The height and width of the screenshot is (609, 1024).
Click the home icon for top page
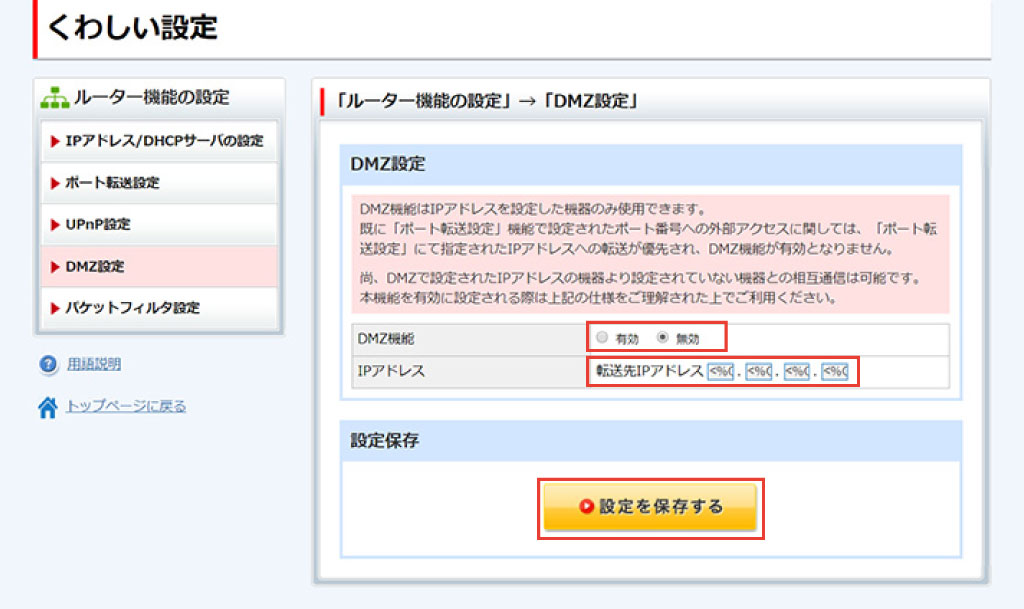coord(48,407)
